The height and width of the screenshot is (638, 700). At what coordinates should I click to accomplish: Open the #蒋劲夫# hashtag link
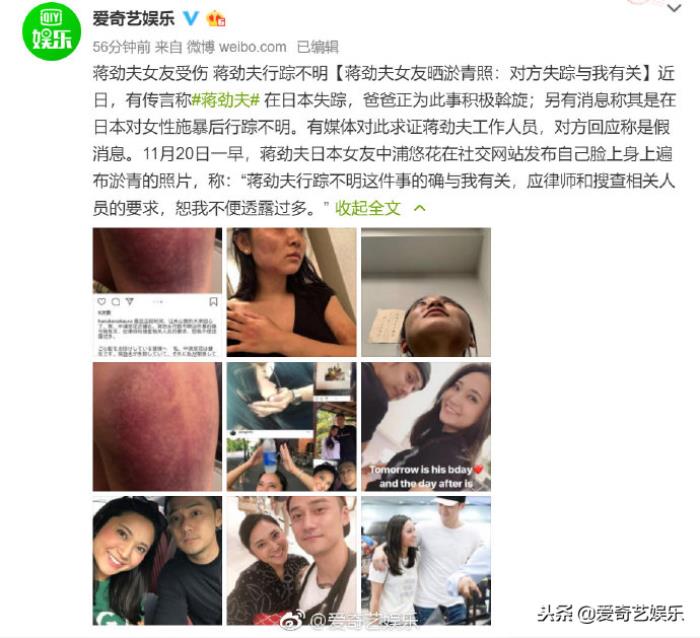[x=225, y=100]
